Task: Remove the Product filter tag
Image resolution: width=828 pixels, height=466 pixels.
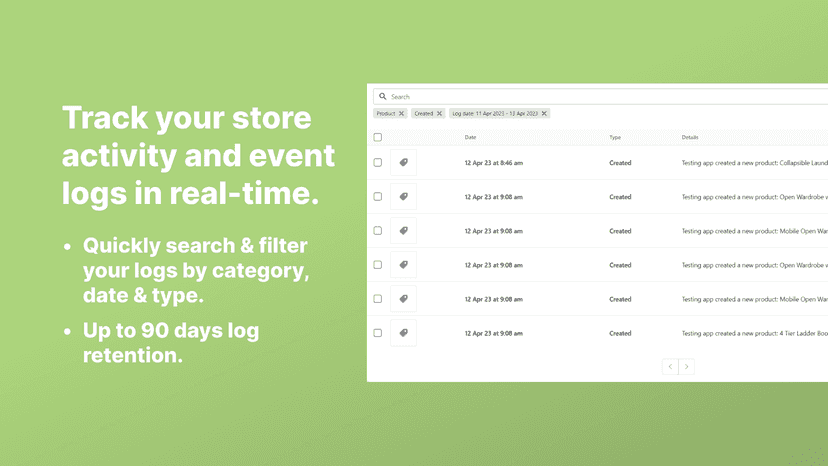Action: click(x=401, y=114)
